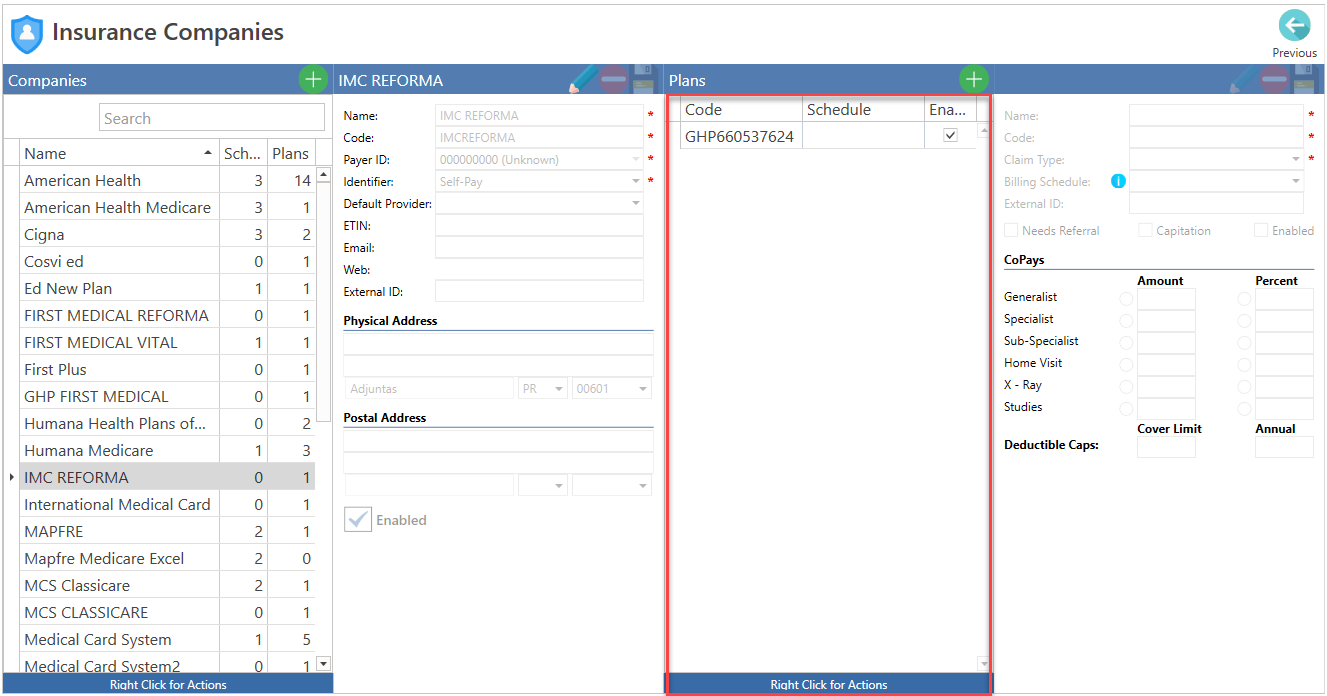1327x696 pixels.
Task: Click the Previous label under the arrow
Action: (1294, 53)
